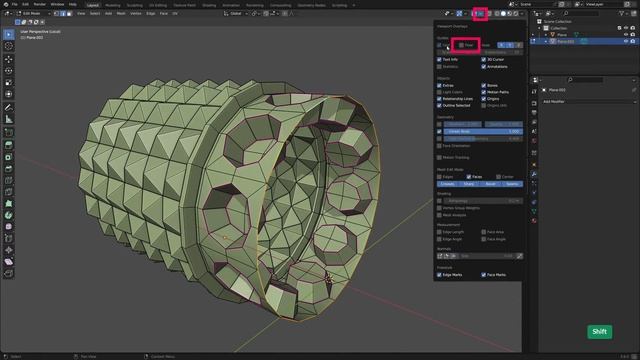Select the Transform tool
Image resolution: width=640 pixels, height=360 pixels.
click(9, 94)
